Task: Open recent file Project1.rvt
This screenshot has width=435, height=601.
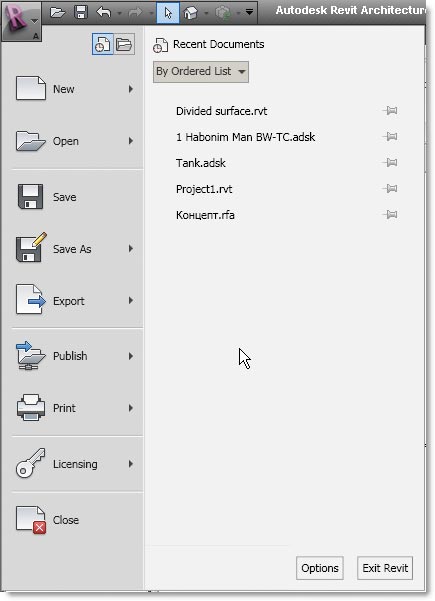Action: click(204, 189)
